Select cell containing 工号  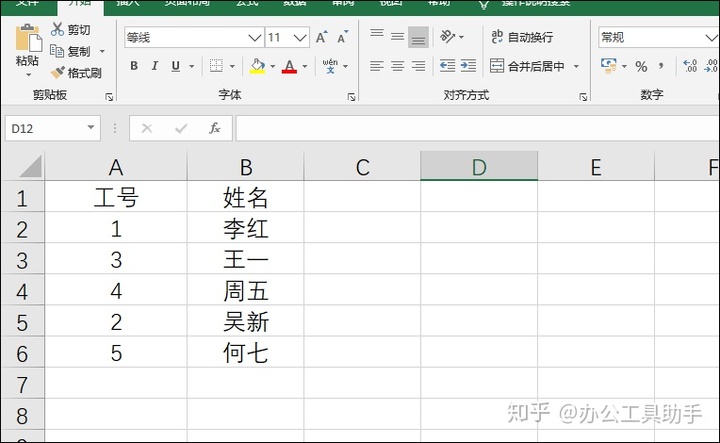point(116,197)
